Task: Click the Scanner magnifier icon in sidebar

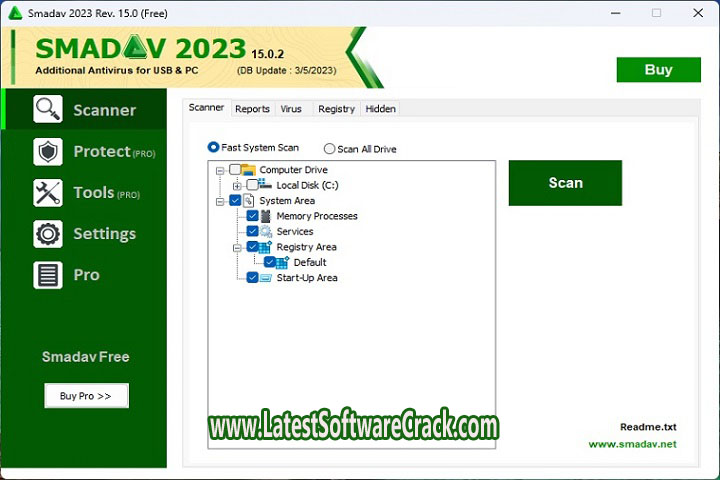Action: point(48,109)
